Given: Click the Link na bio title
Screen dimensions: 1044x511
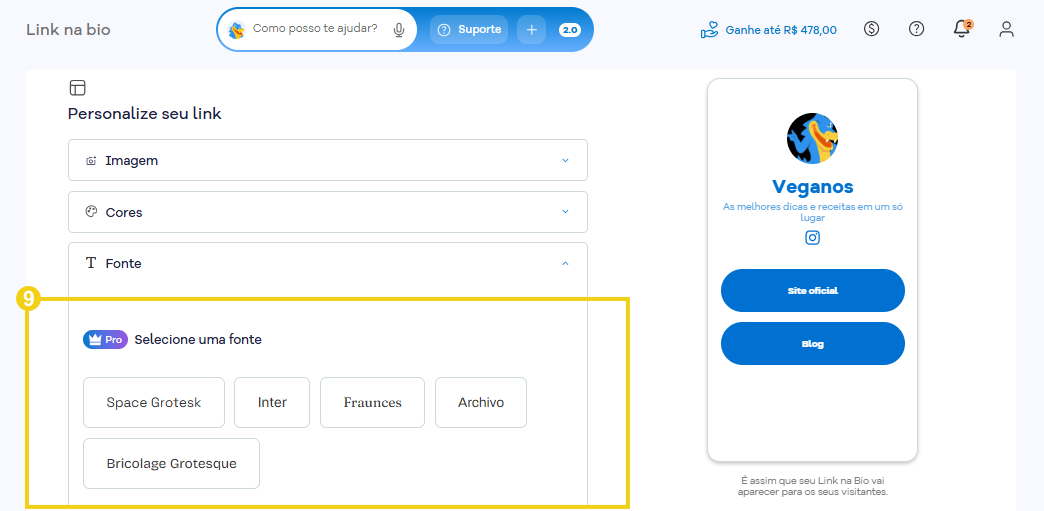Looking at the screenshot, I should pos(69,30).
